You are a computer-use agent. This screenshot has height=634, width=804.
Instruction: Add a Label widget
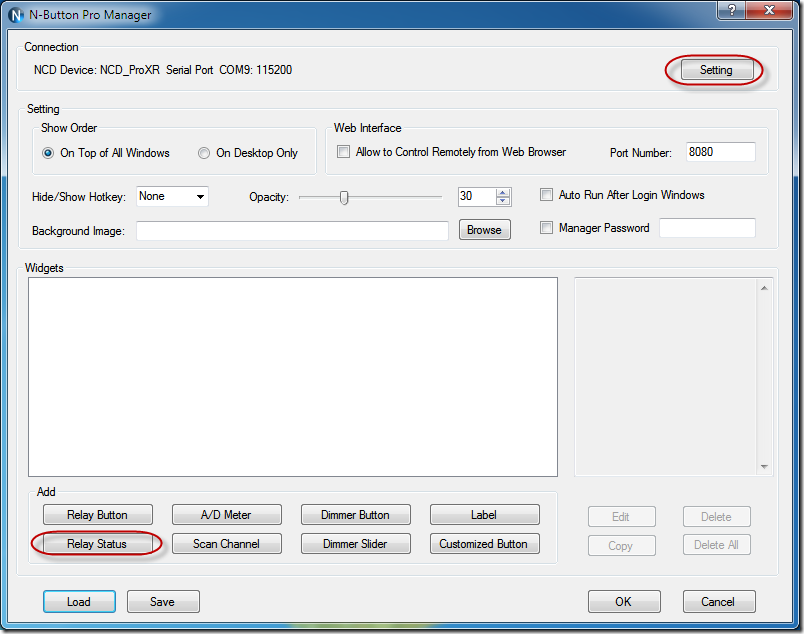485,514
